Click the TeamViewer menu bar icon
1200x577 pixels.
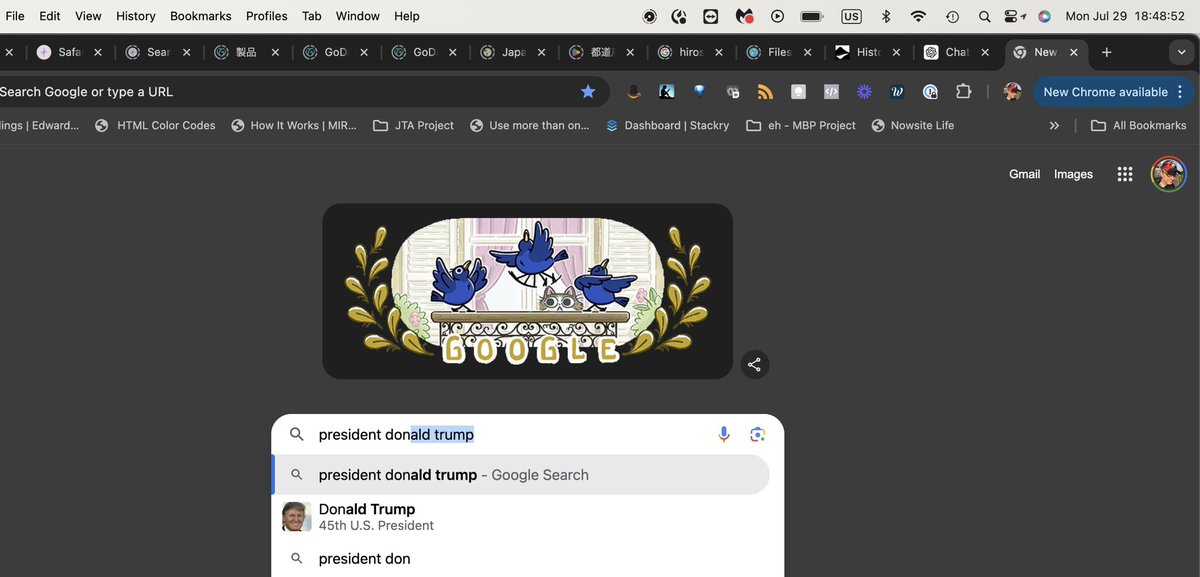tap(711, 16)
